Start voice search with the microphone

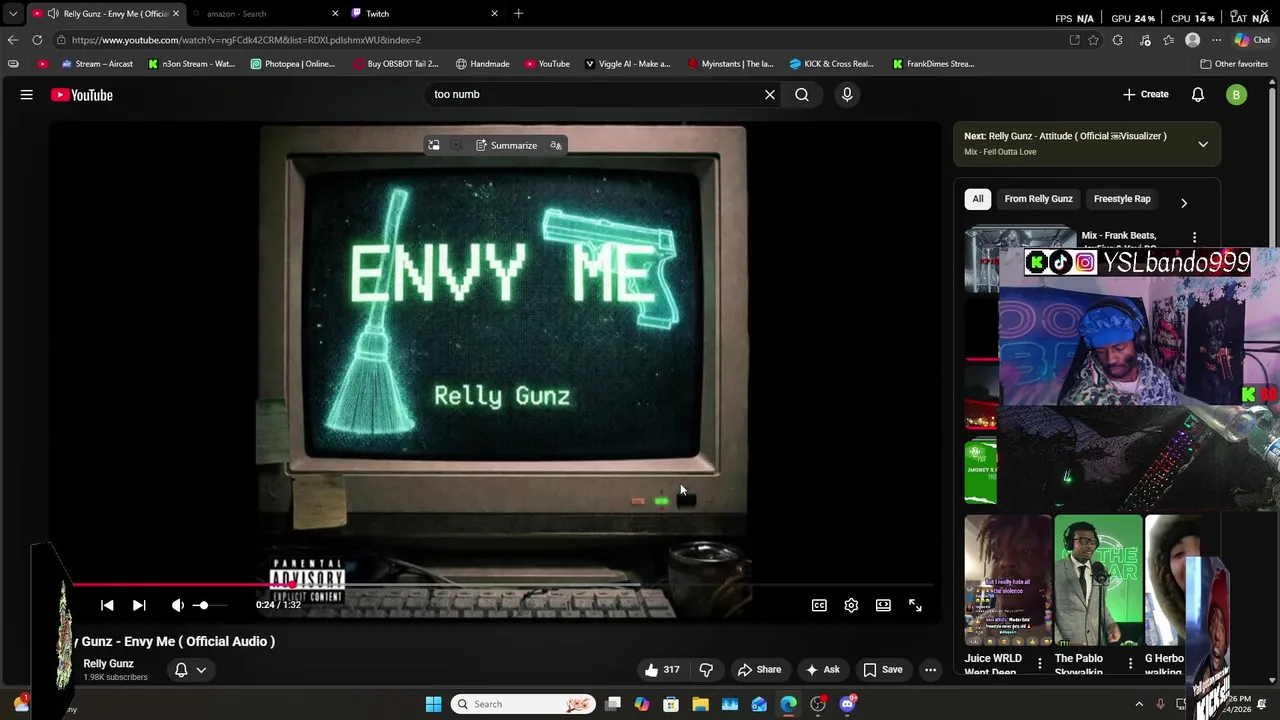pos(847,94)
